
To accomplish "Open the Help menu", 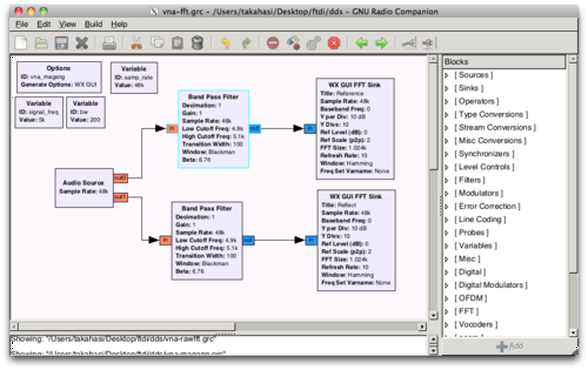I will click(x=119, y=24).
